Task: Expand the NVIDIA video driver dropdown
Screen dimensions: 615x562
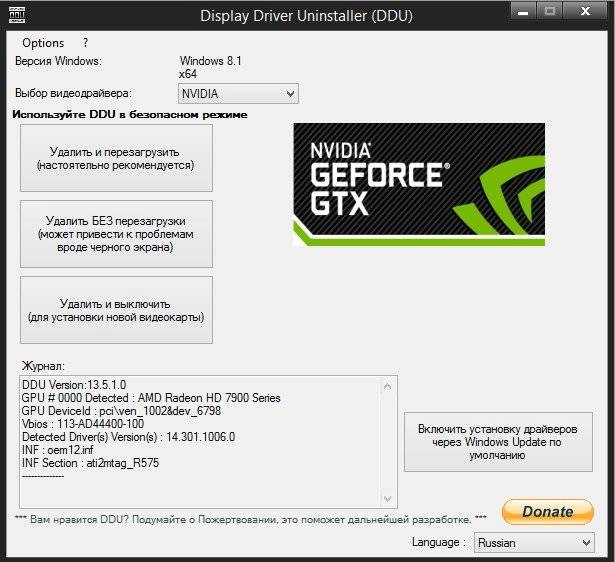Action: [x=238, y=94]
